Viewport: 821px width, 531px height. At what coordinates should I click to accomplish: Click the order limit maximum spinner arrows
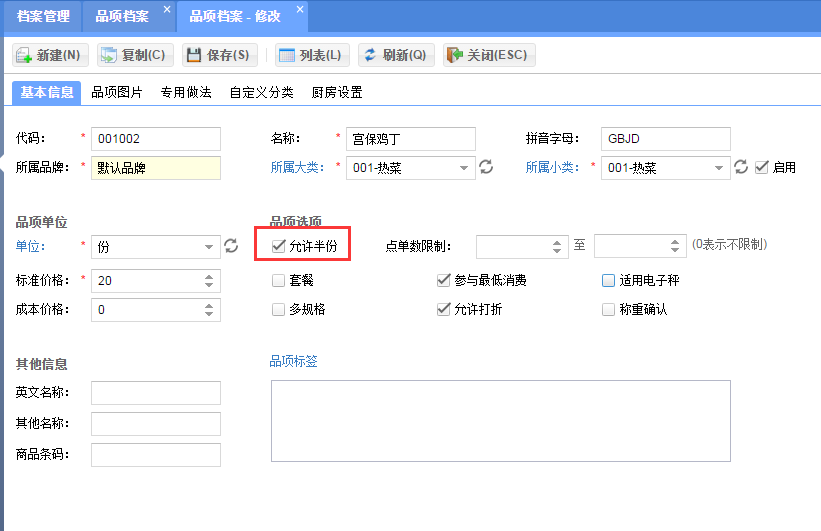675,247
